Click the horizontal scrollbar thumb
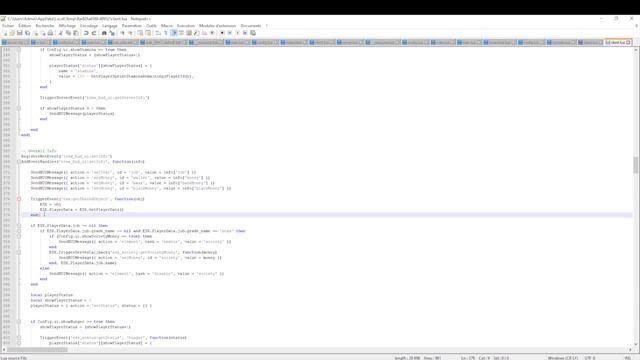640x360 pixels. (37, 350)
